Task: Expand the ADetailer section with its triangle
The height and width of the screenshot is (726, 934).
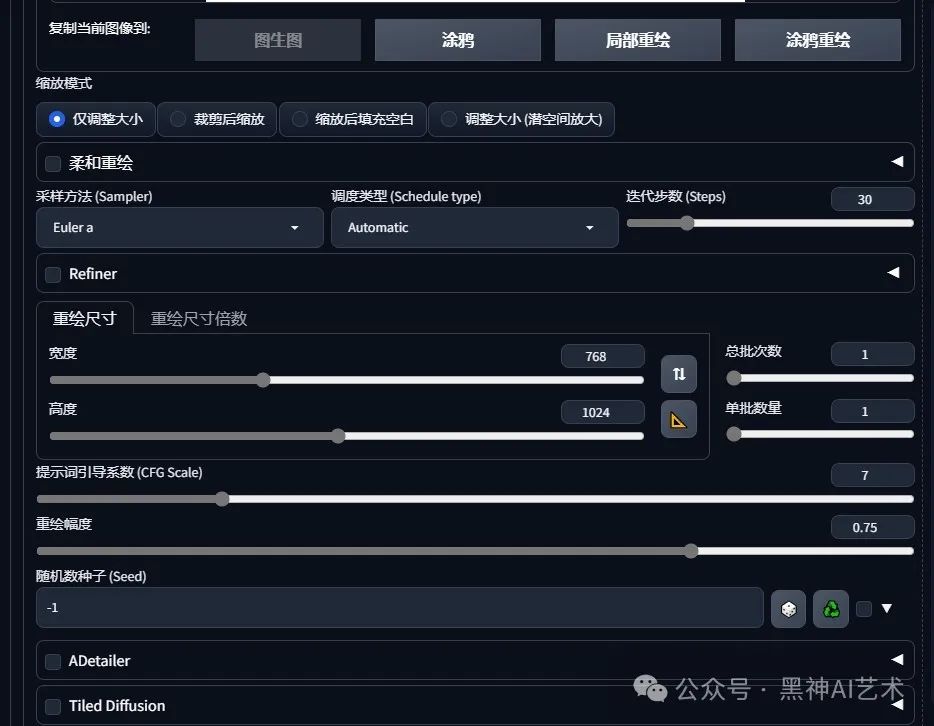Action: click(897, 659)
